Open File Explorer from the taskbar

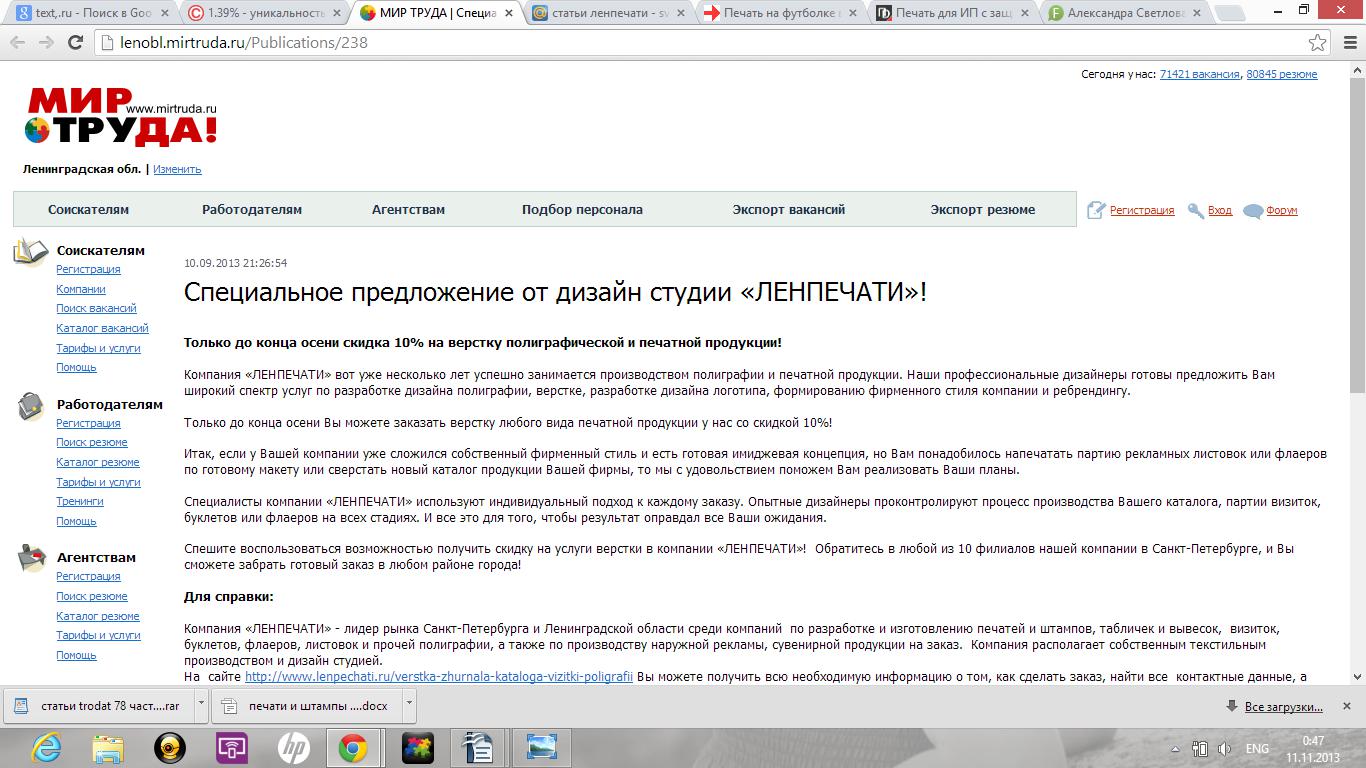108,747
